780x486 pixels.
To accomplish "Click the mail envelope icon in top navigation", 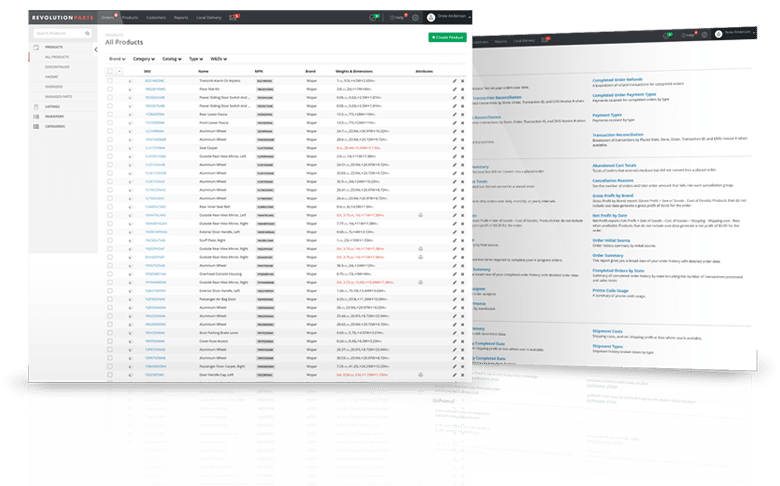I will 233,18.
